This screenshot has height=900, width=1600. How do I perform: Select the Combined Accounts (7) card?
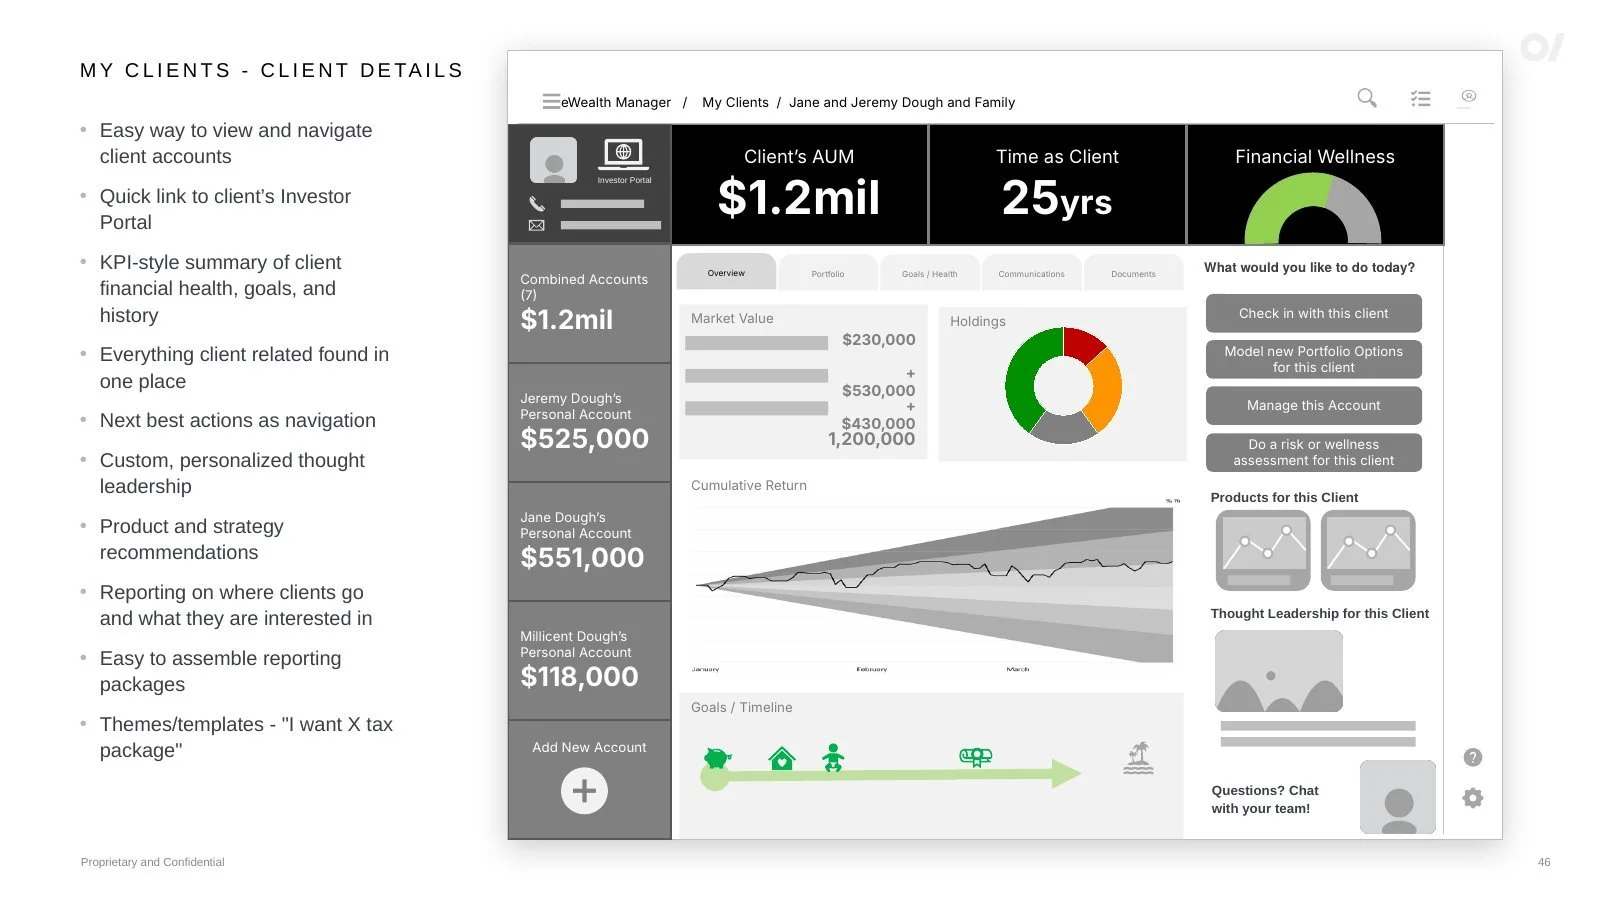click(x=589, y=304)
